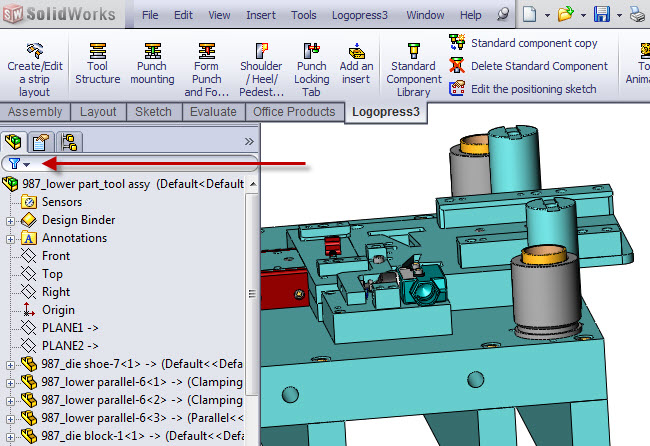
Task: Click the New document icon
Action: tap(529, 15)
